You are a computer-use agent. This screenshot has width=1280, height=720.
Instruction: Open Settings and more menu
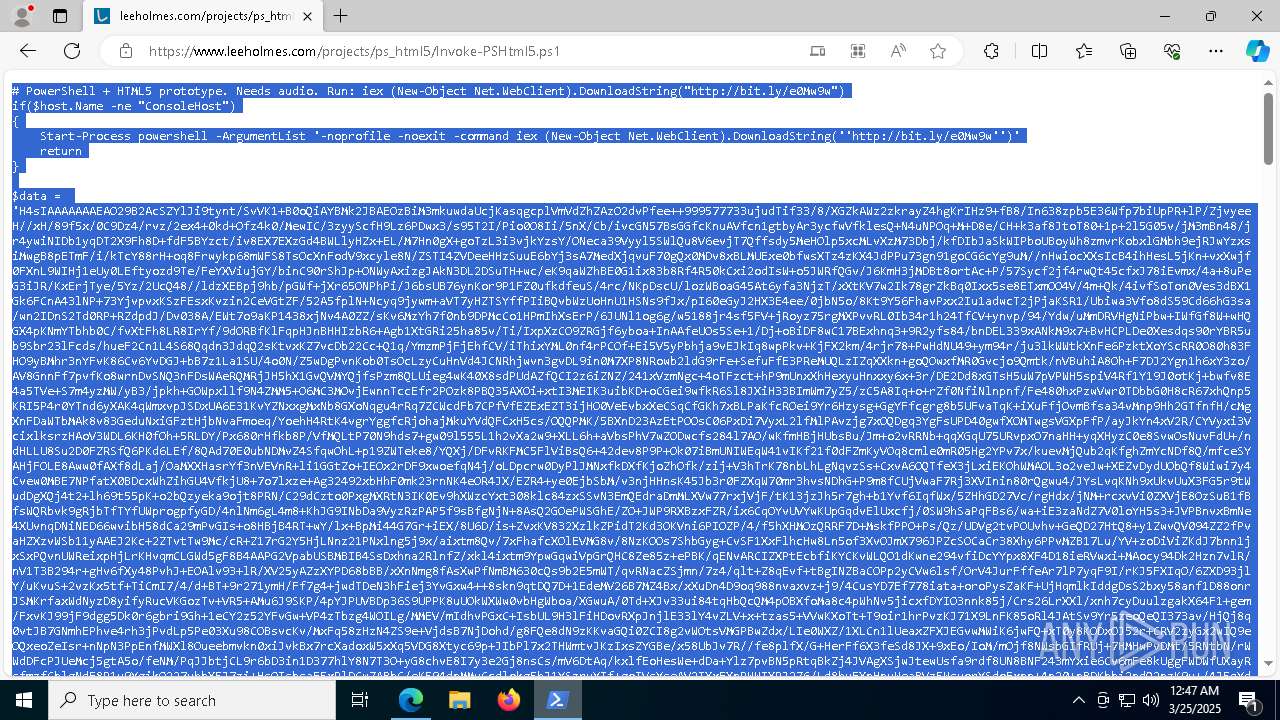pos(1216,51)
